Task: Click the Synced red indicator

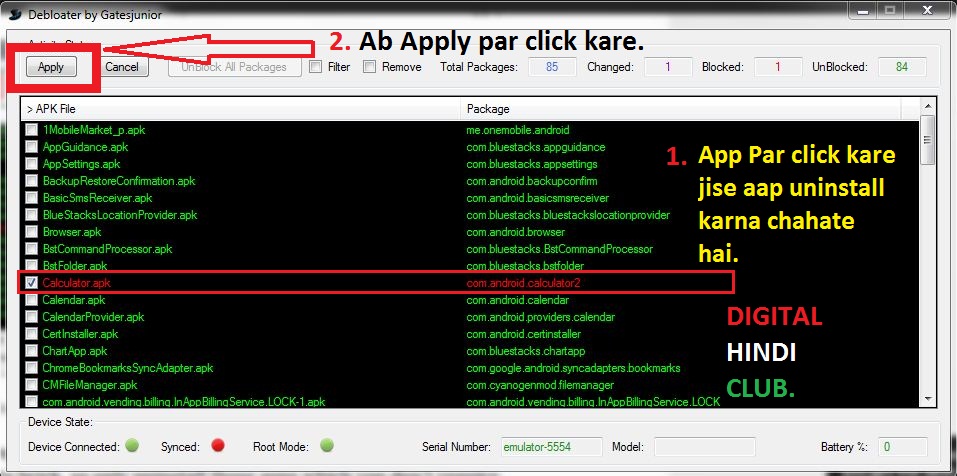Action: pyautogui.click(x=218, y=446)
